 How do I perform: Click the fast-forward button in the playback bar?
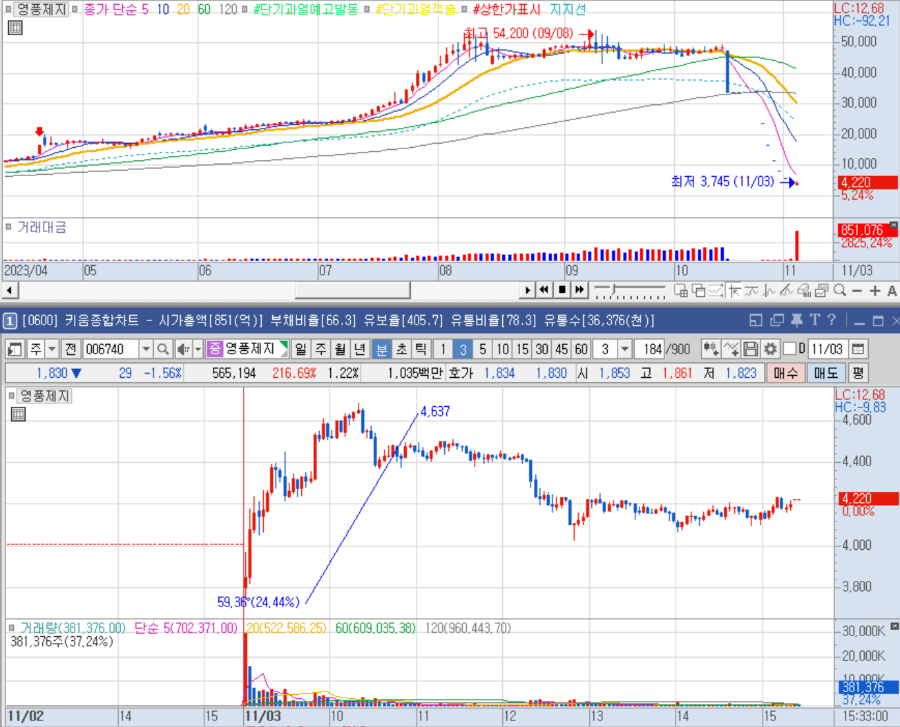tap(580, 290)
